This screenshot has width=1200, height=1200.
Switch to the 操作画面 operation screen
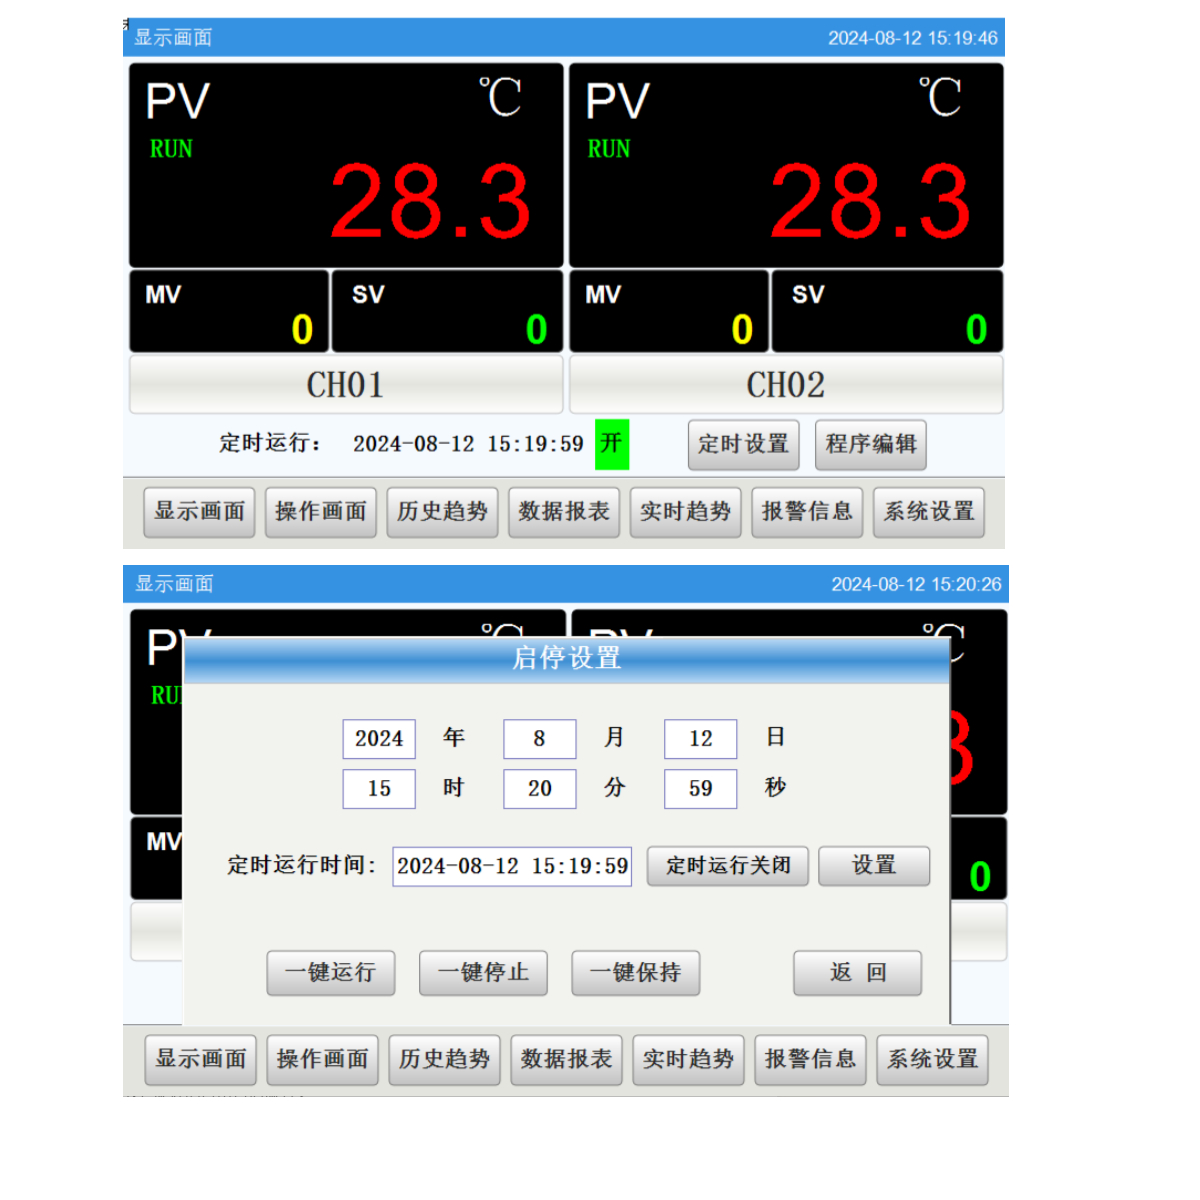click(320, 512)
